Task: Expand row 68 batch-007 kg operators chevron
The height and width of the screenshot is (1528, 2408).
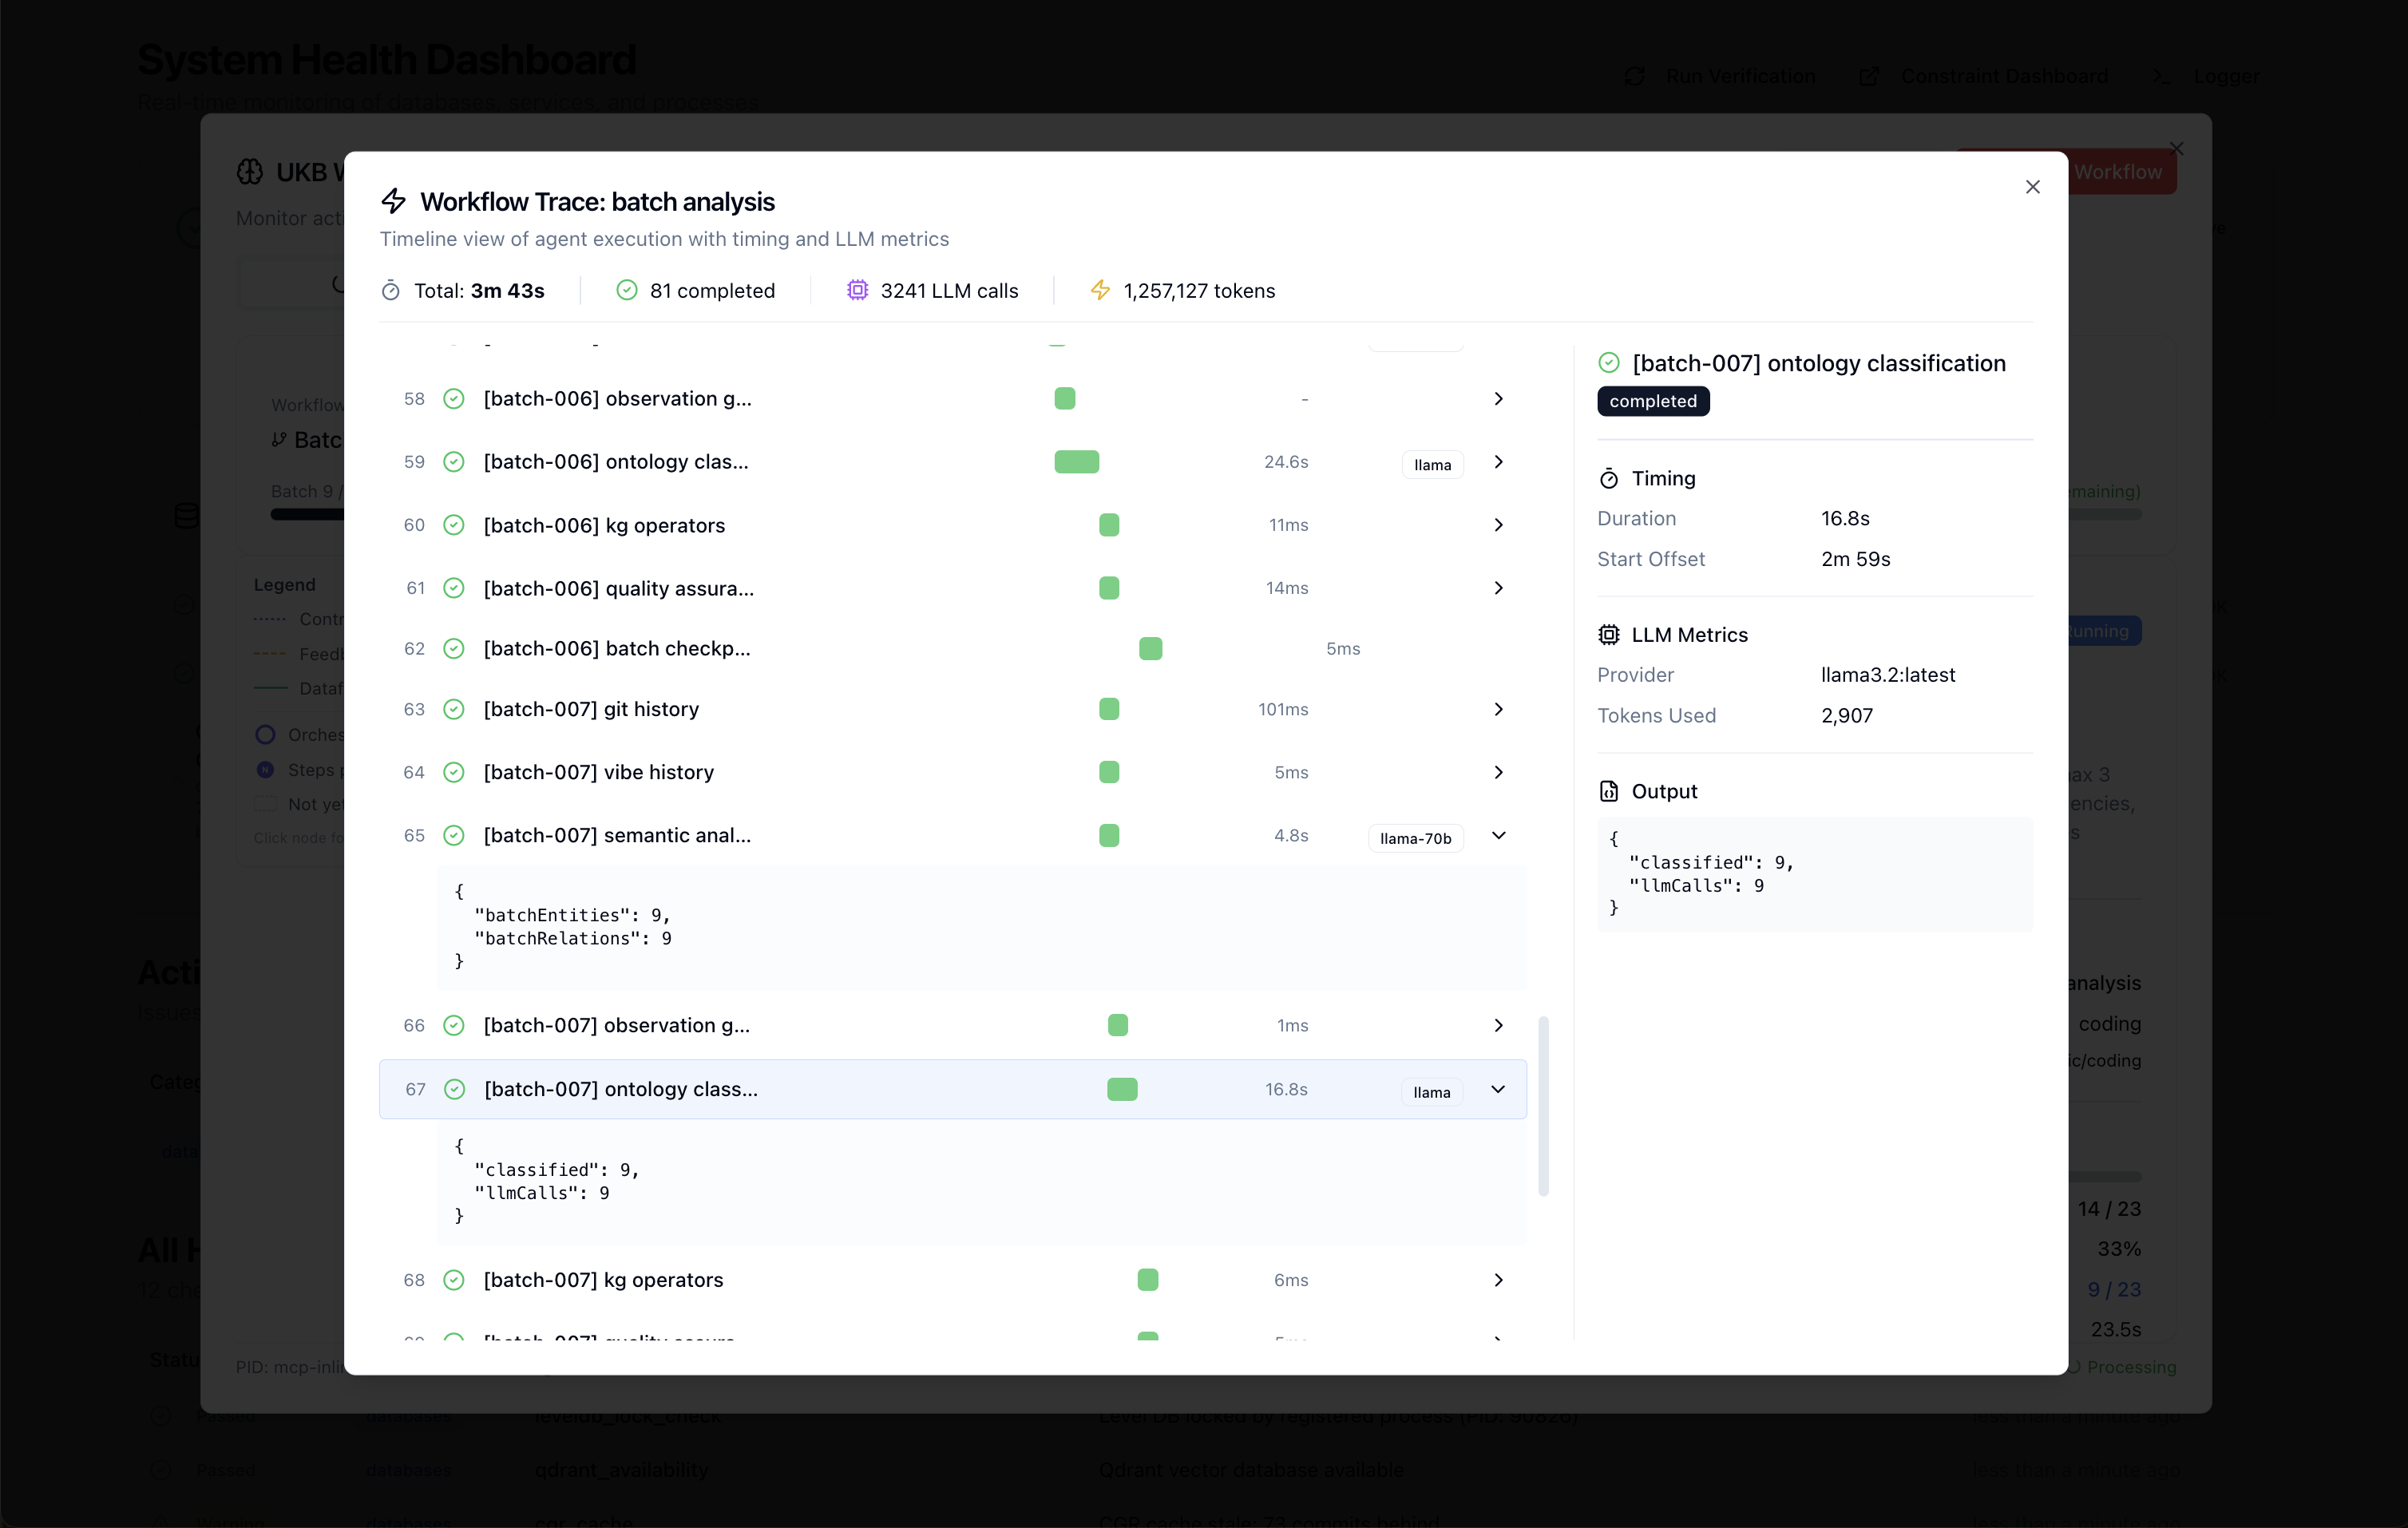Action: (1498, 1280)
